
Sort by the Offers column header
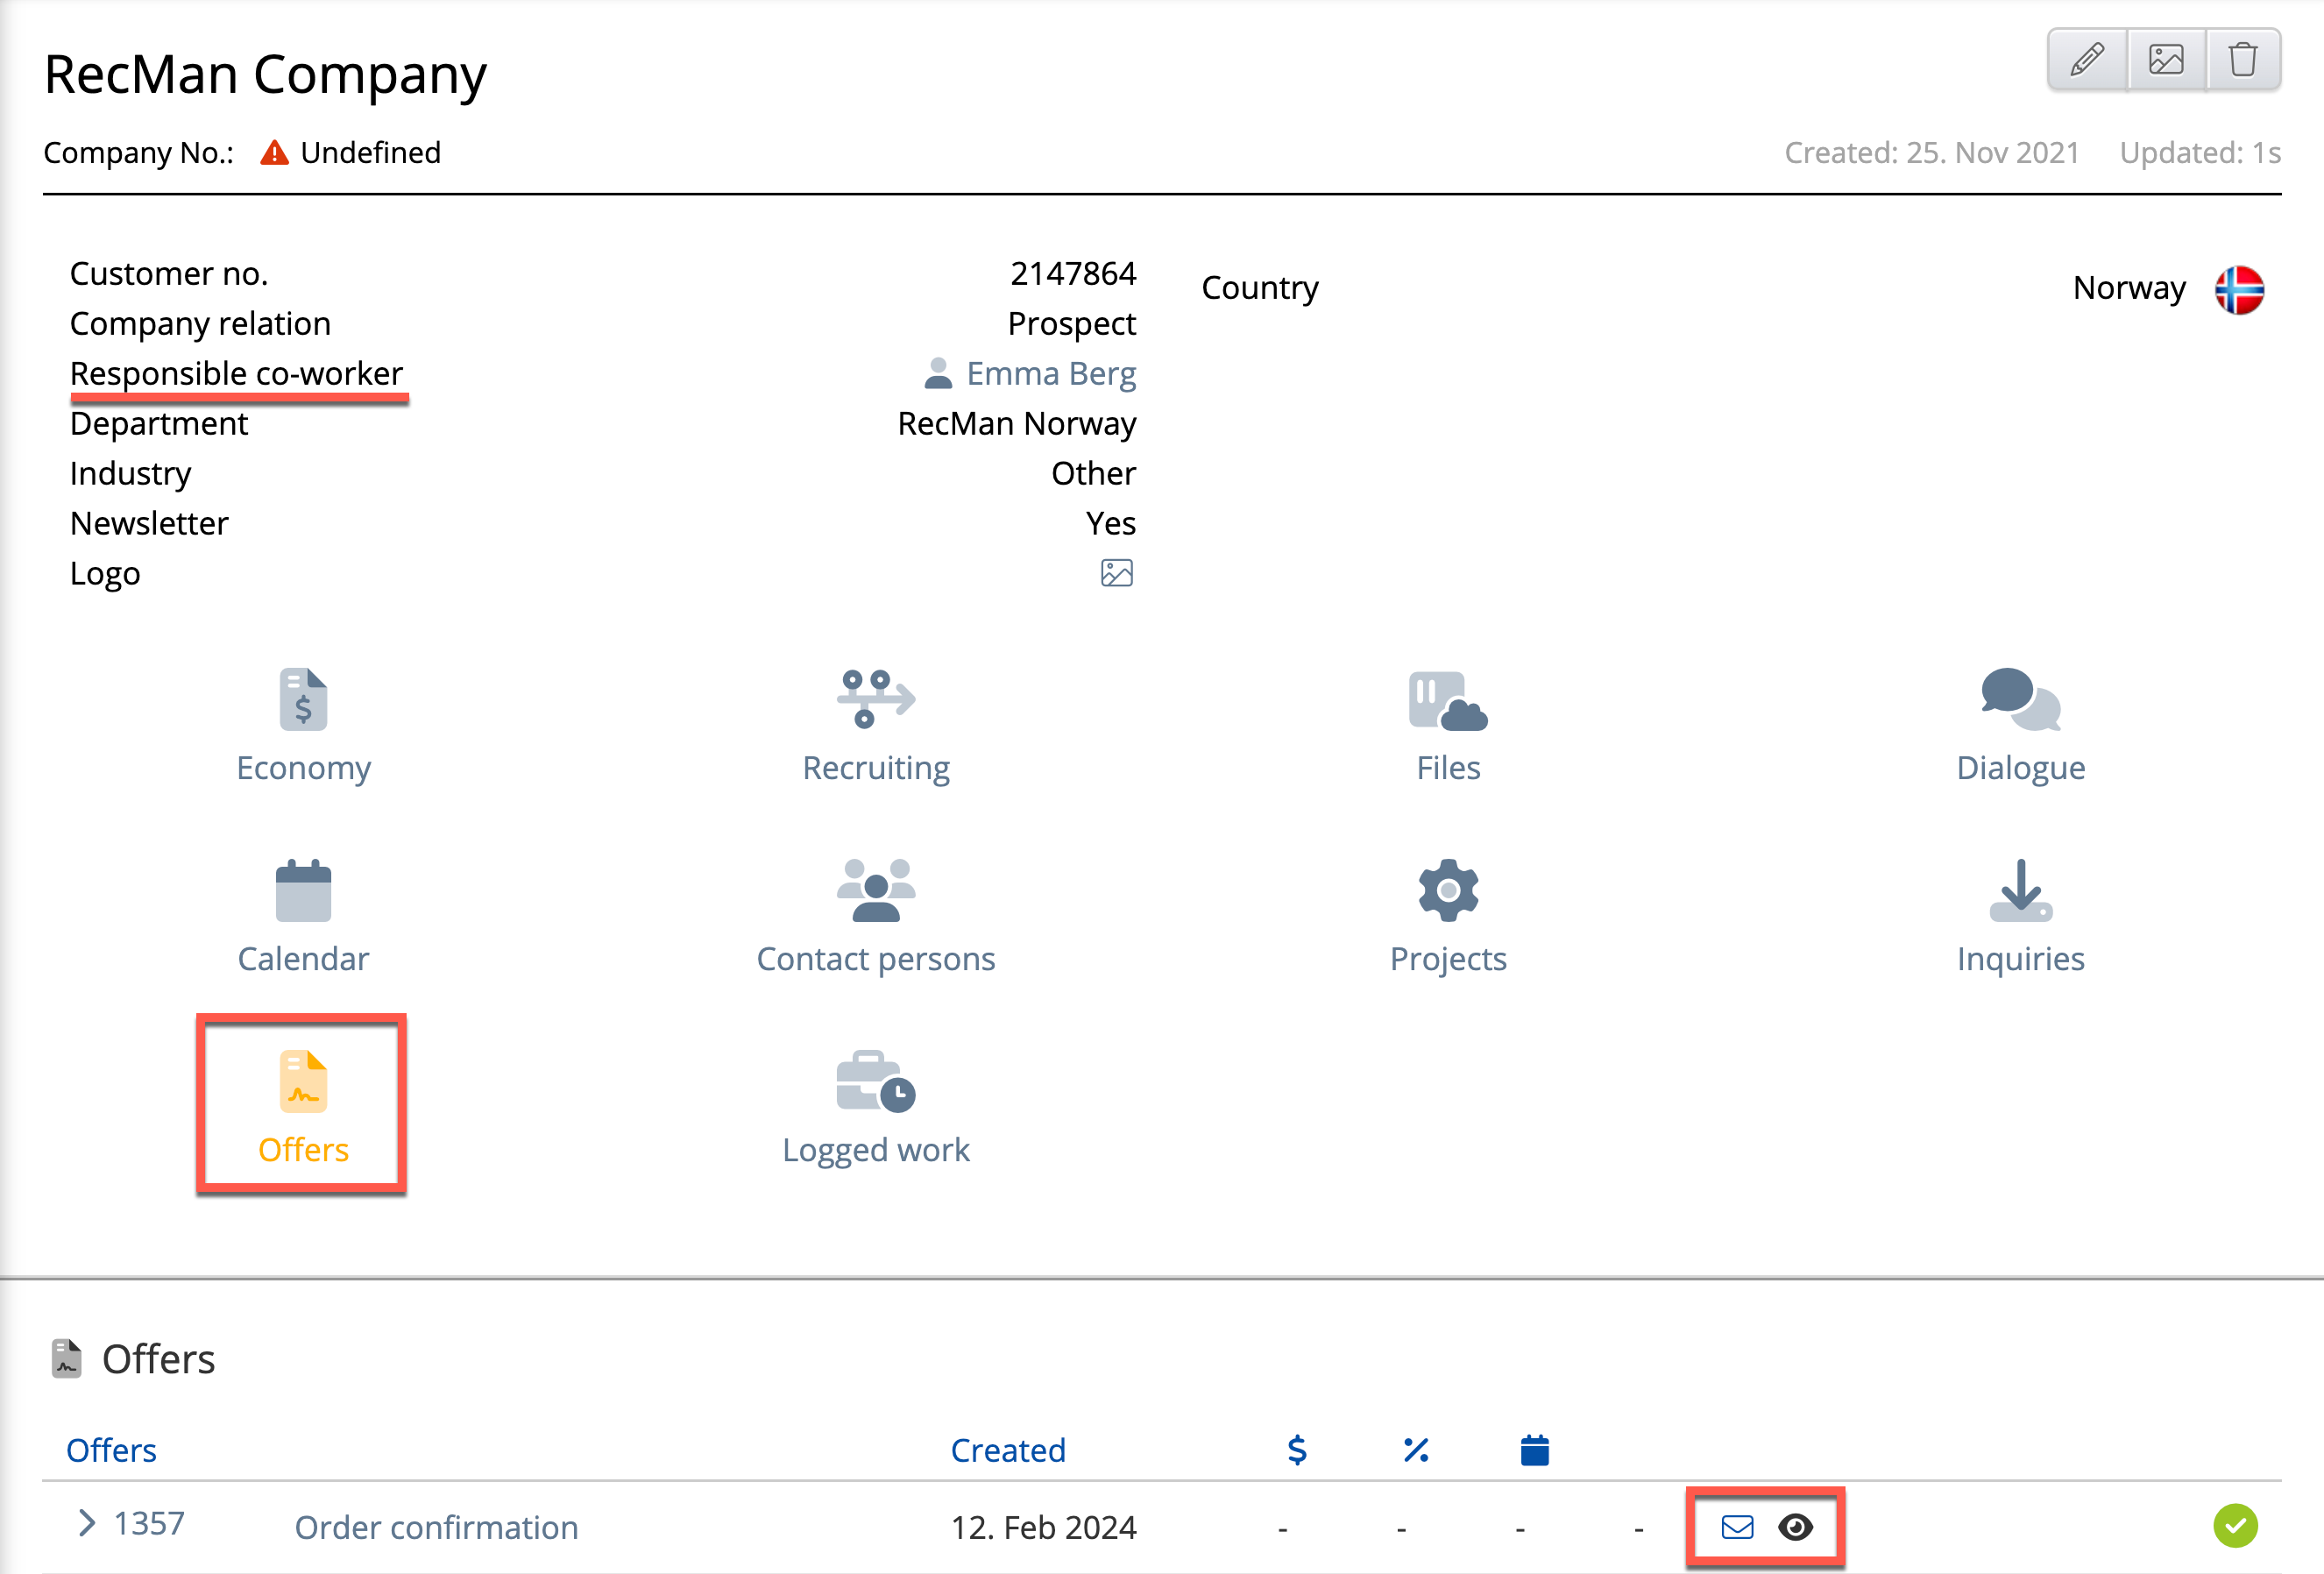point(111,1450)
